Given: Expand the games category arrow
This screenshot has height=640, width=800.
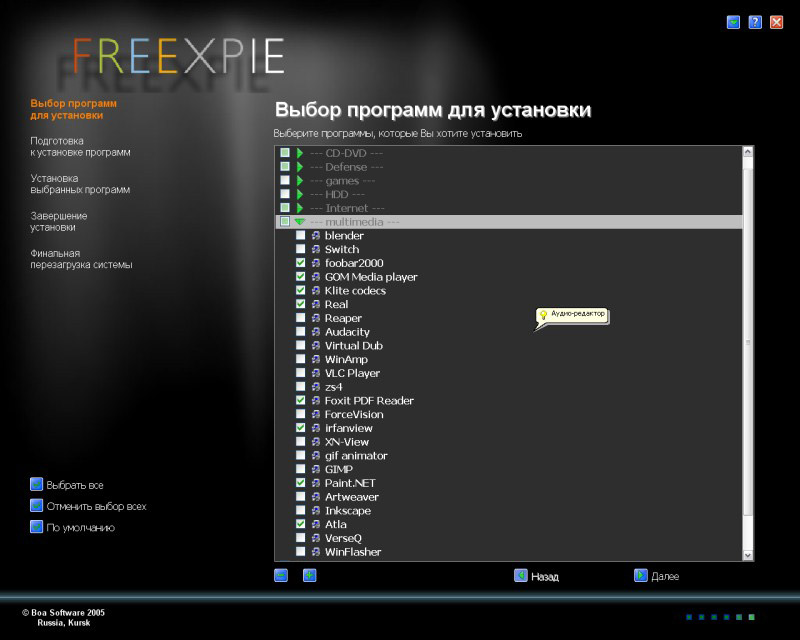Looking at the screenshot, I should click(x=300, y=180).
